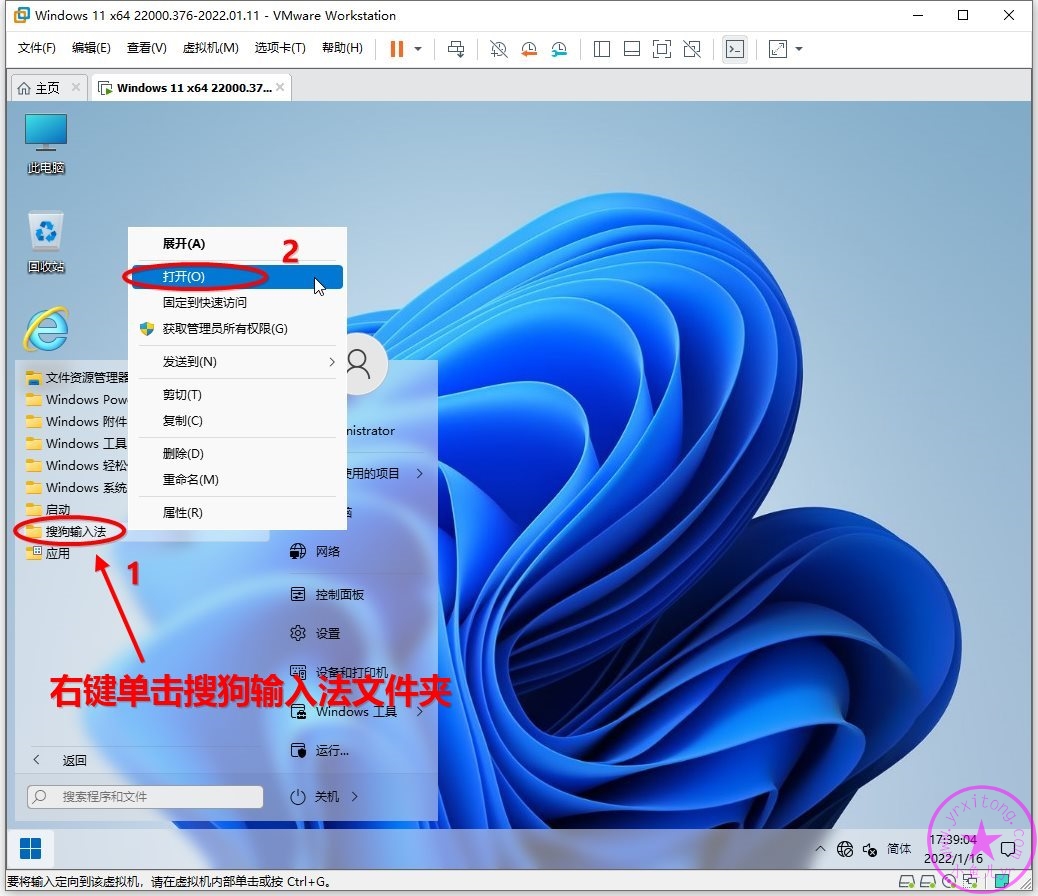Click the stretch guest display icon

point(778,49)
